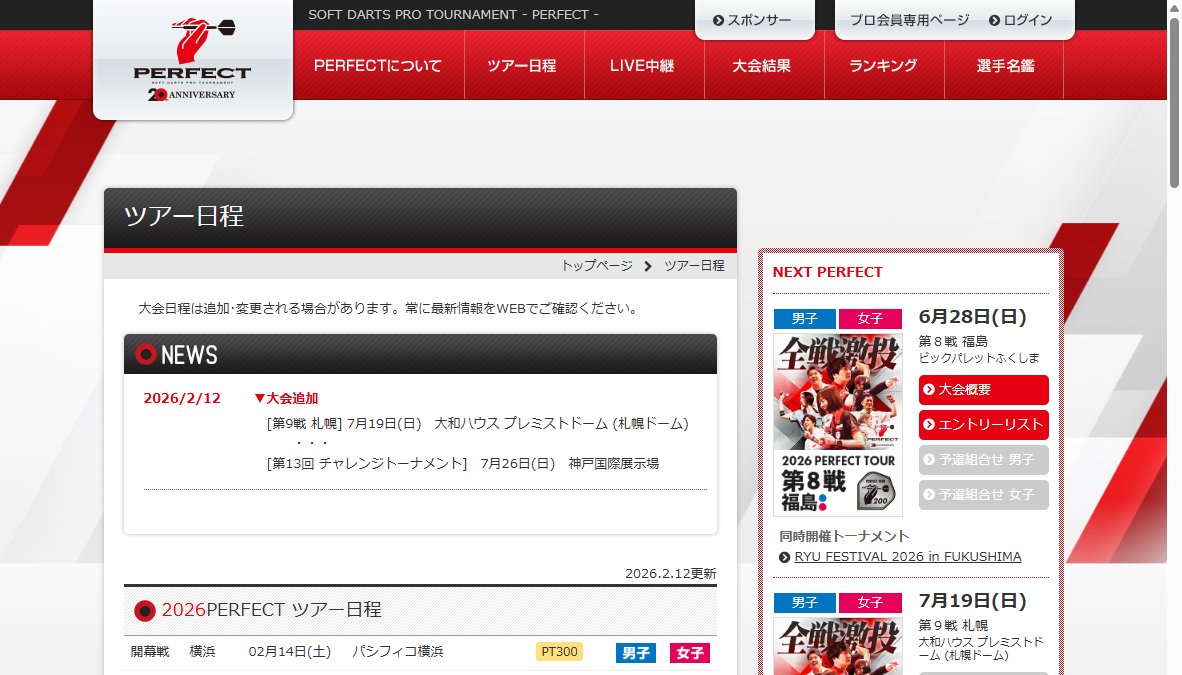Click the ツアー日程 breadcrumb text

point(694,265)
